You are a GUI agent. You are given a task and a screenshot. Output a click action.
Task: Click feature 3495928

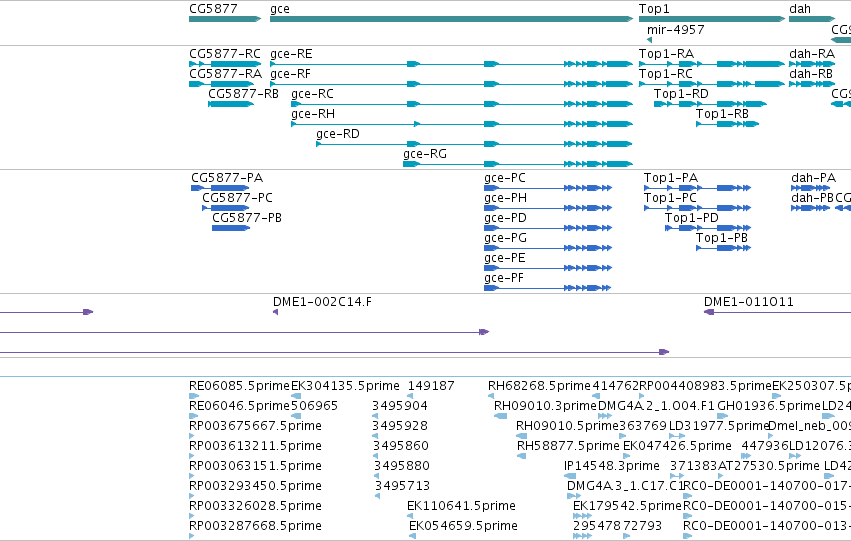[400, 426]
